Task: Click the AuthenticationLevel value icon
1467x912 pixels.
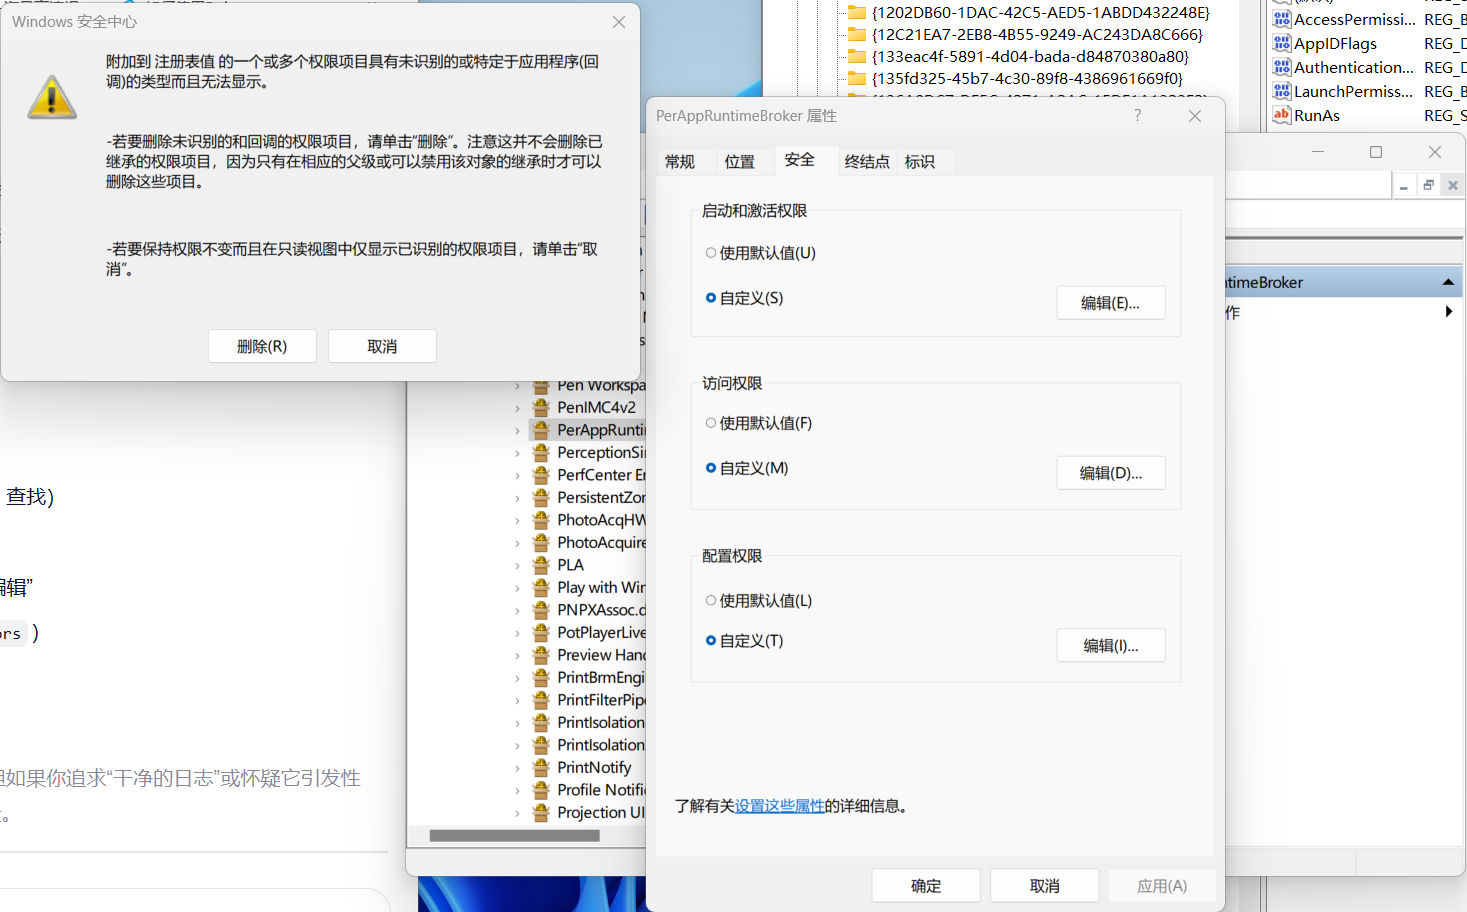Action: 1283,67
